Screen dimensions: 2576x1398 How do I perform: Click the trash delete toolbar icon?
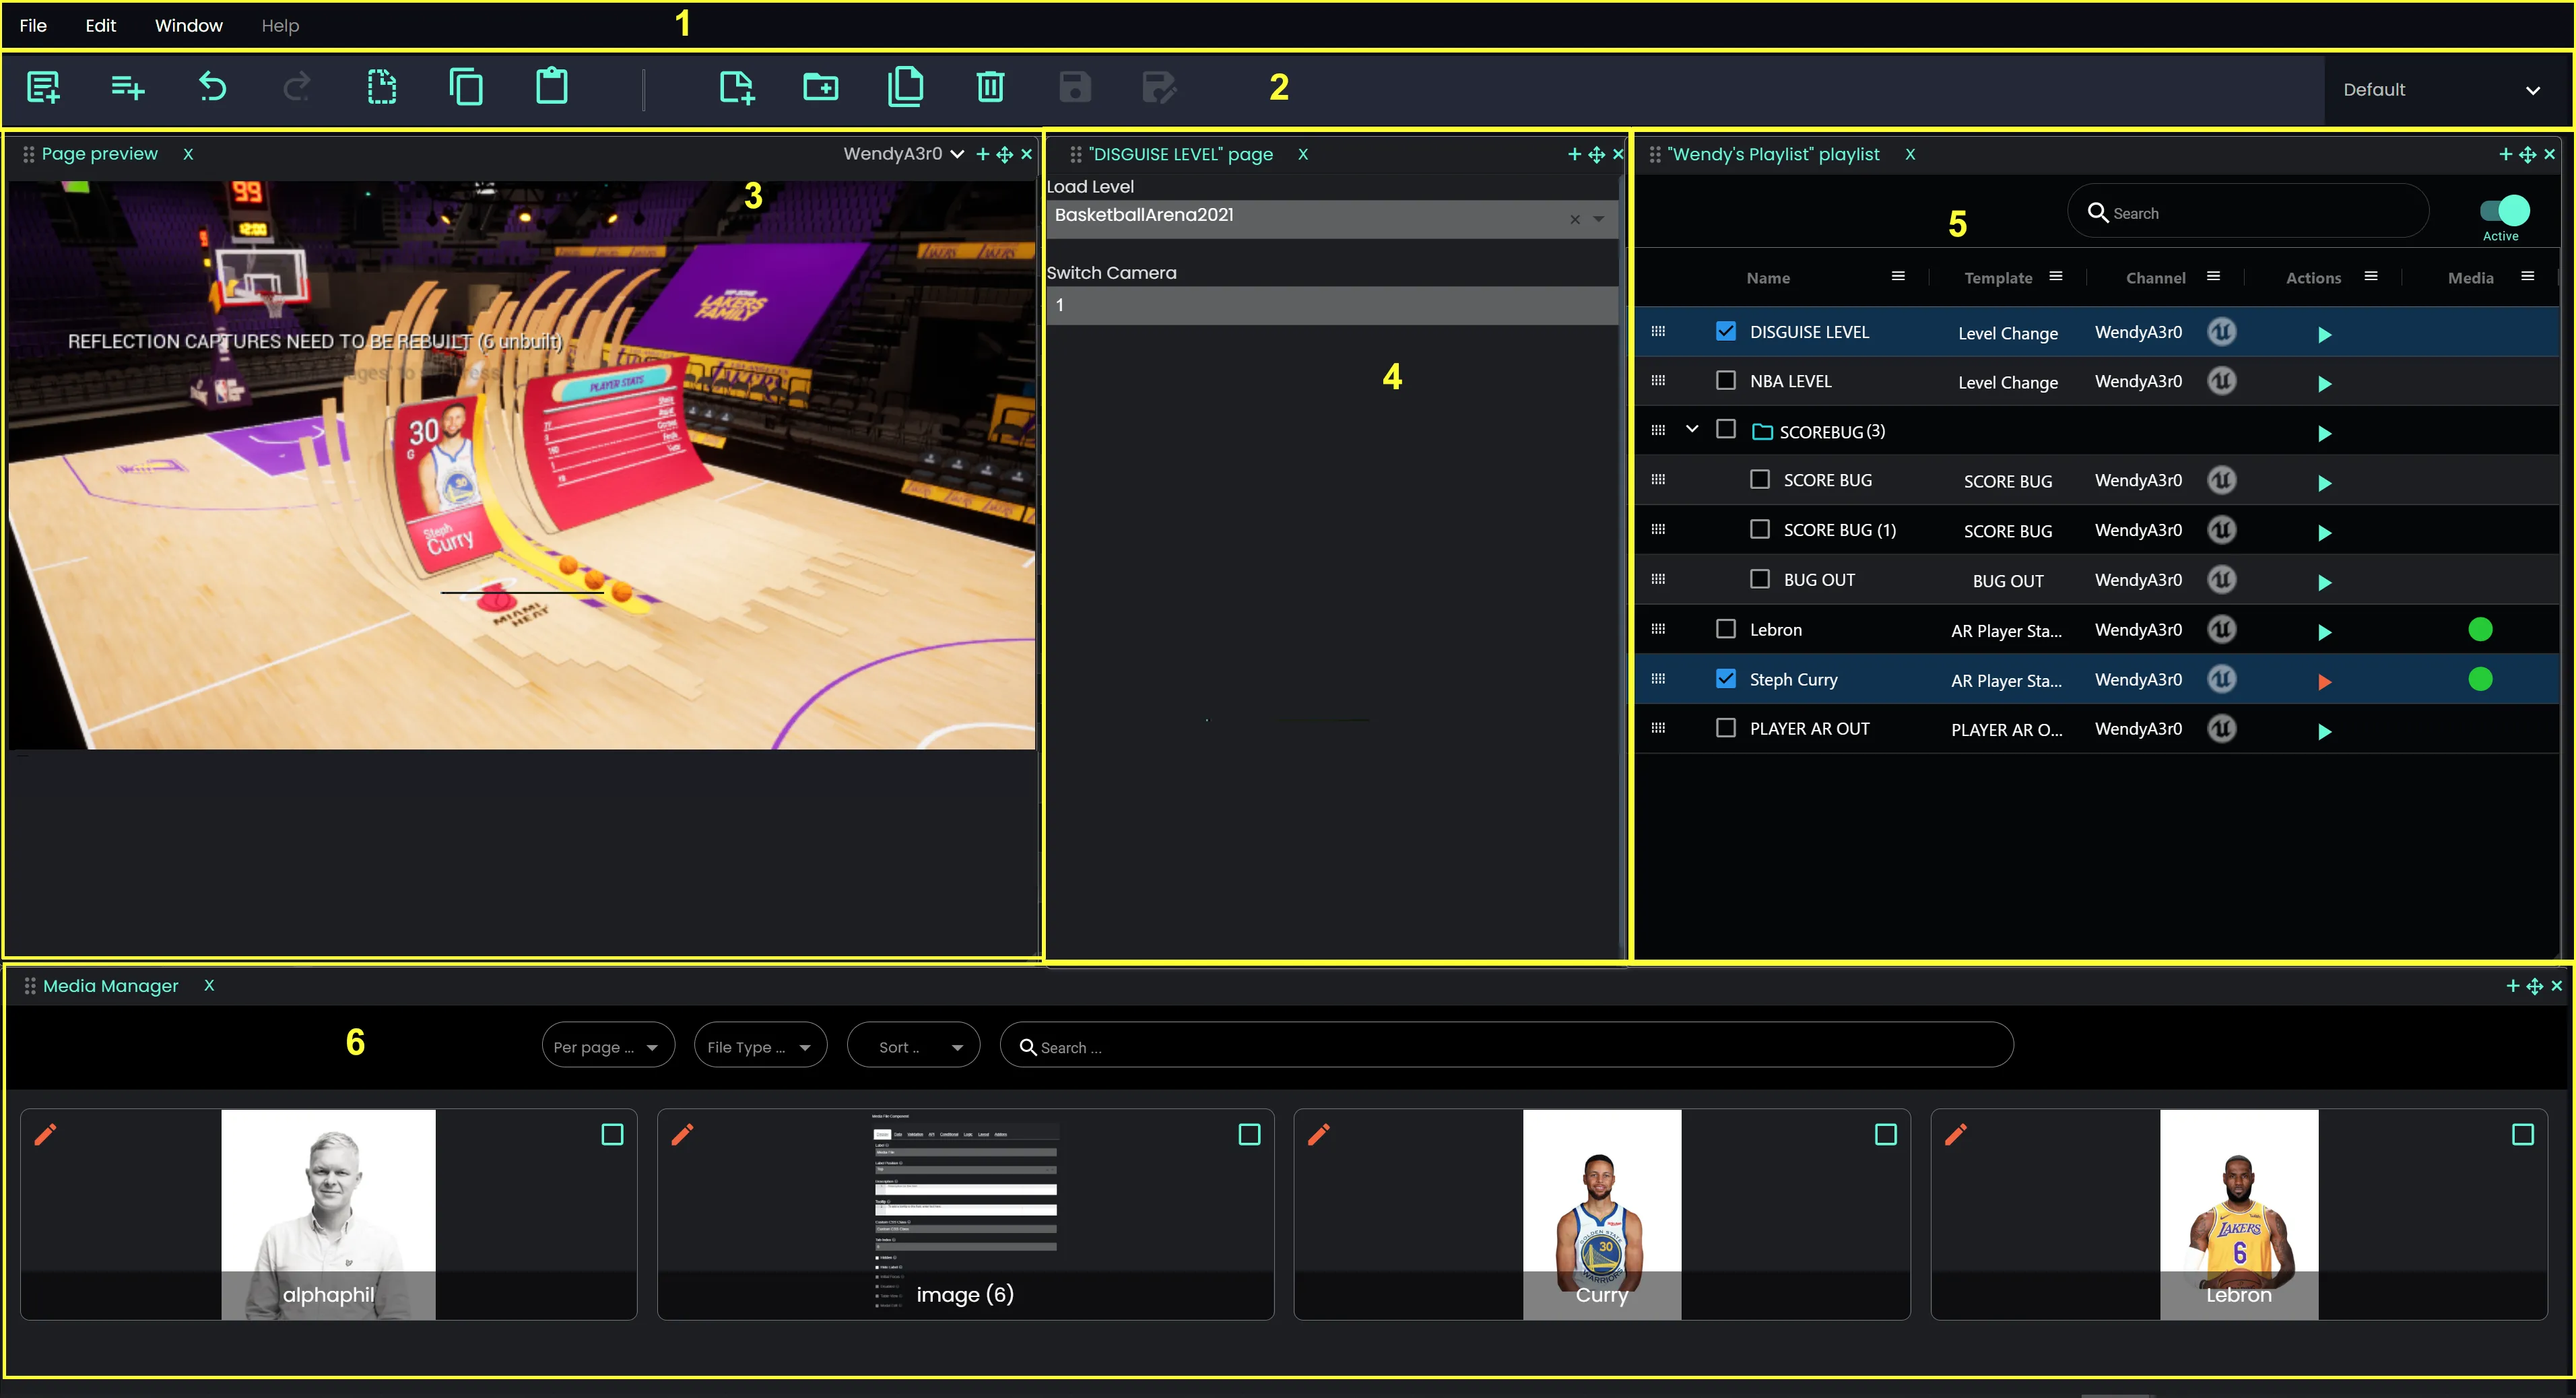pyautogui.click(x=989, y=87)
